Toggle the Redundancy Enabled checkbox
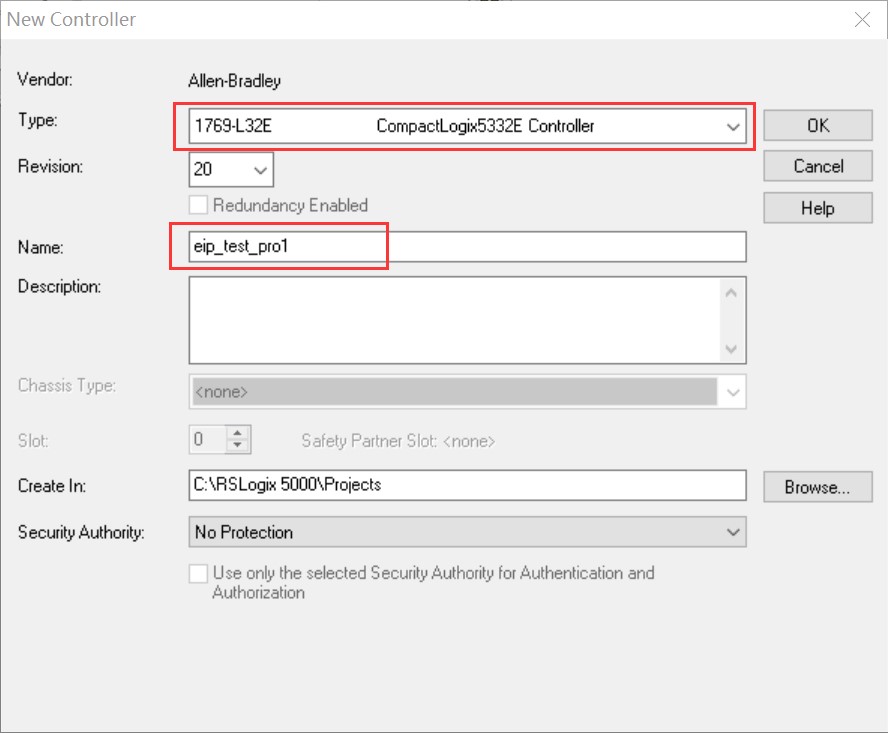The height and width of the screenshot is (733, 888). (199, 205)
